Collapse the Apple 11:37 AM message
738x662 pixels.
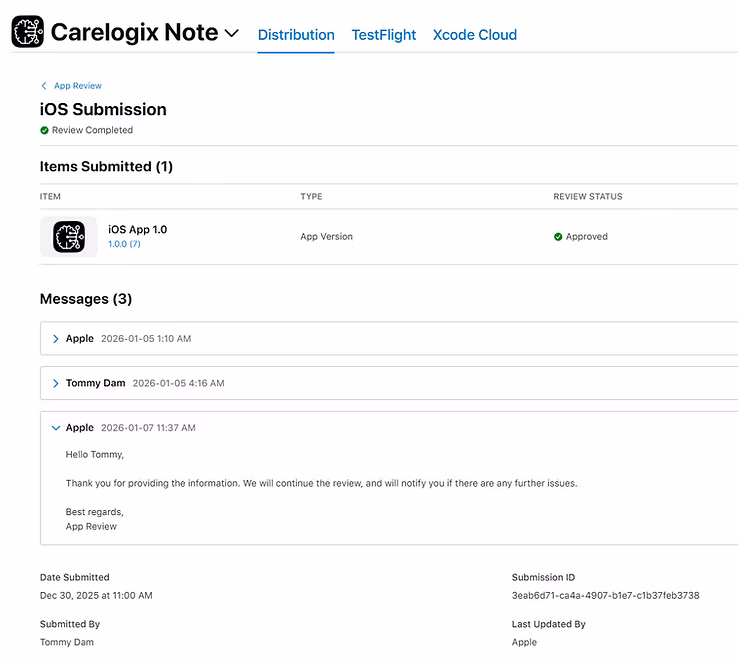pos(56,428)
